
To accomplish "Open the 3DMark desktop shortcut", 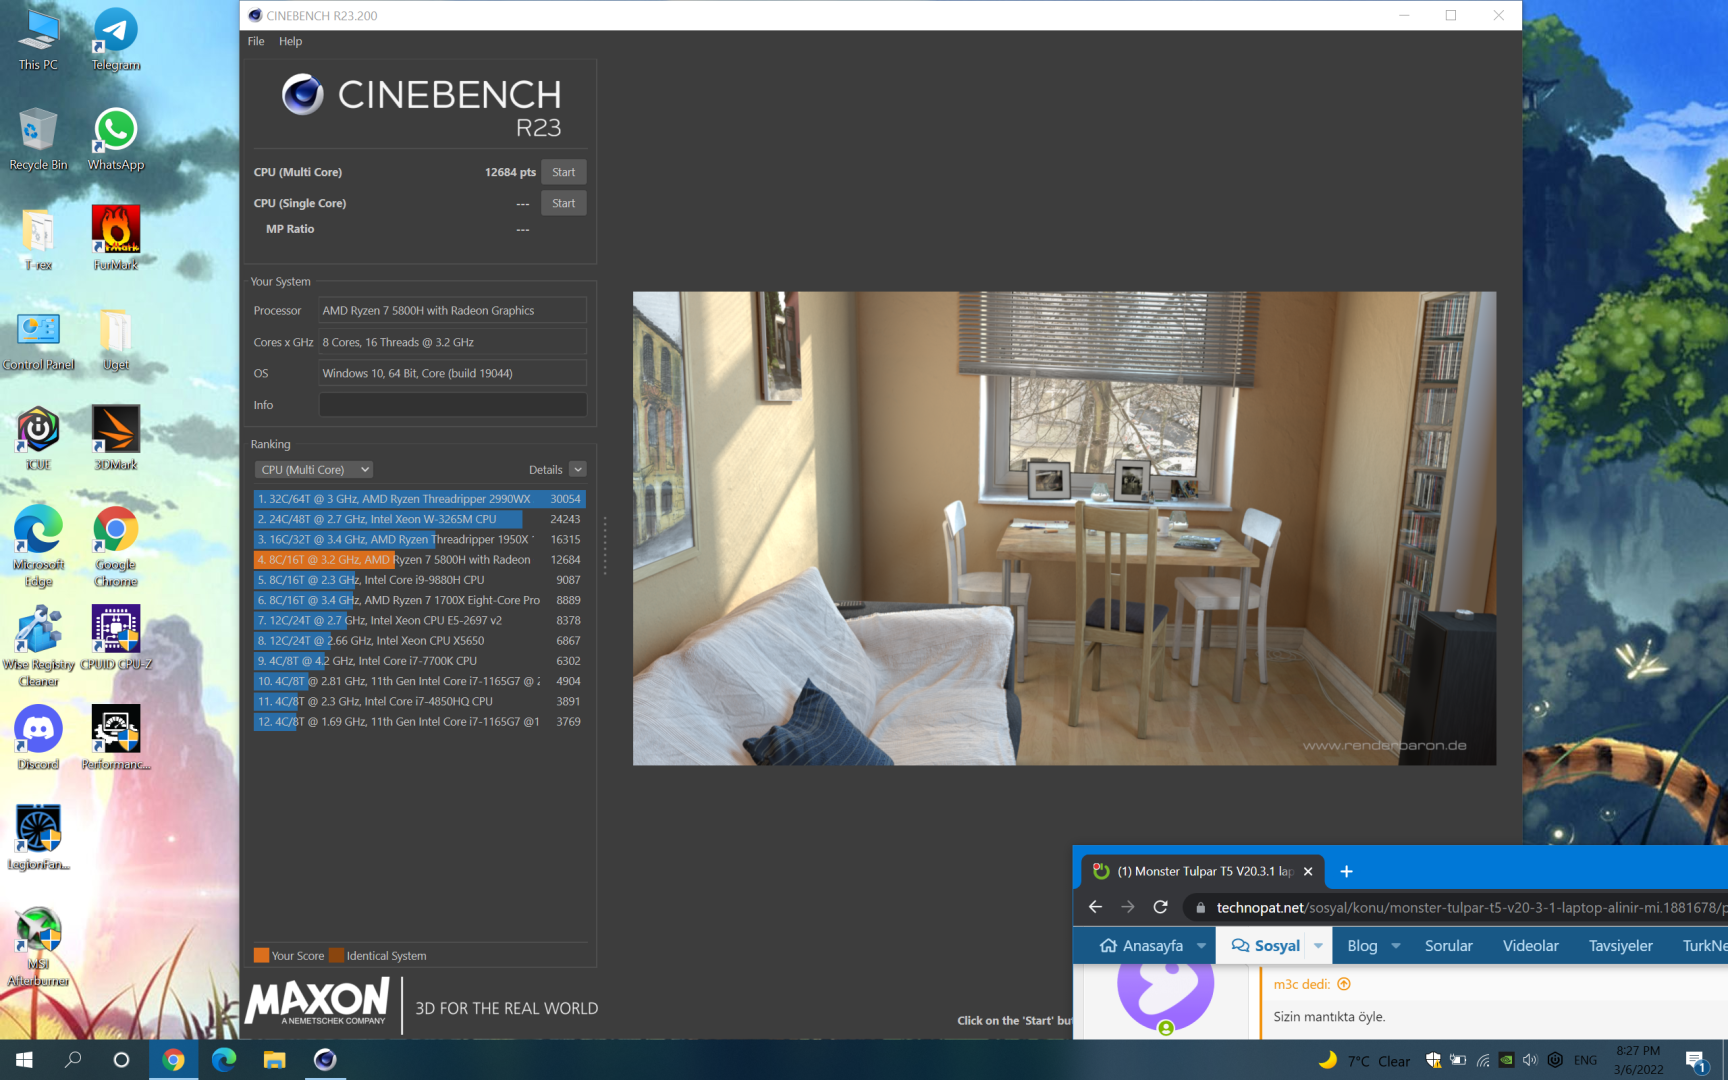I will click(x=116, y=440).
